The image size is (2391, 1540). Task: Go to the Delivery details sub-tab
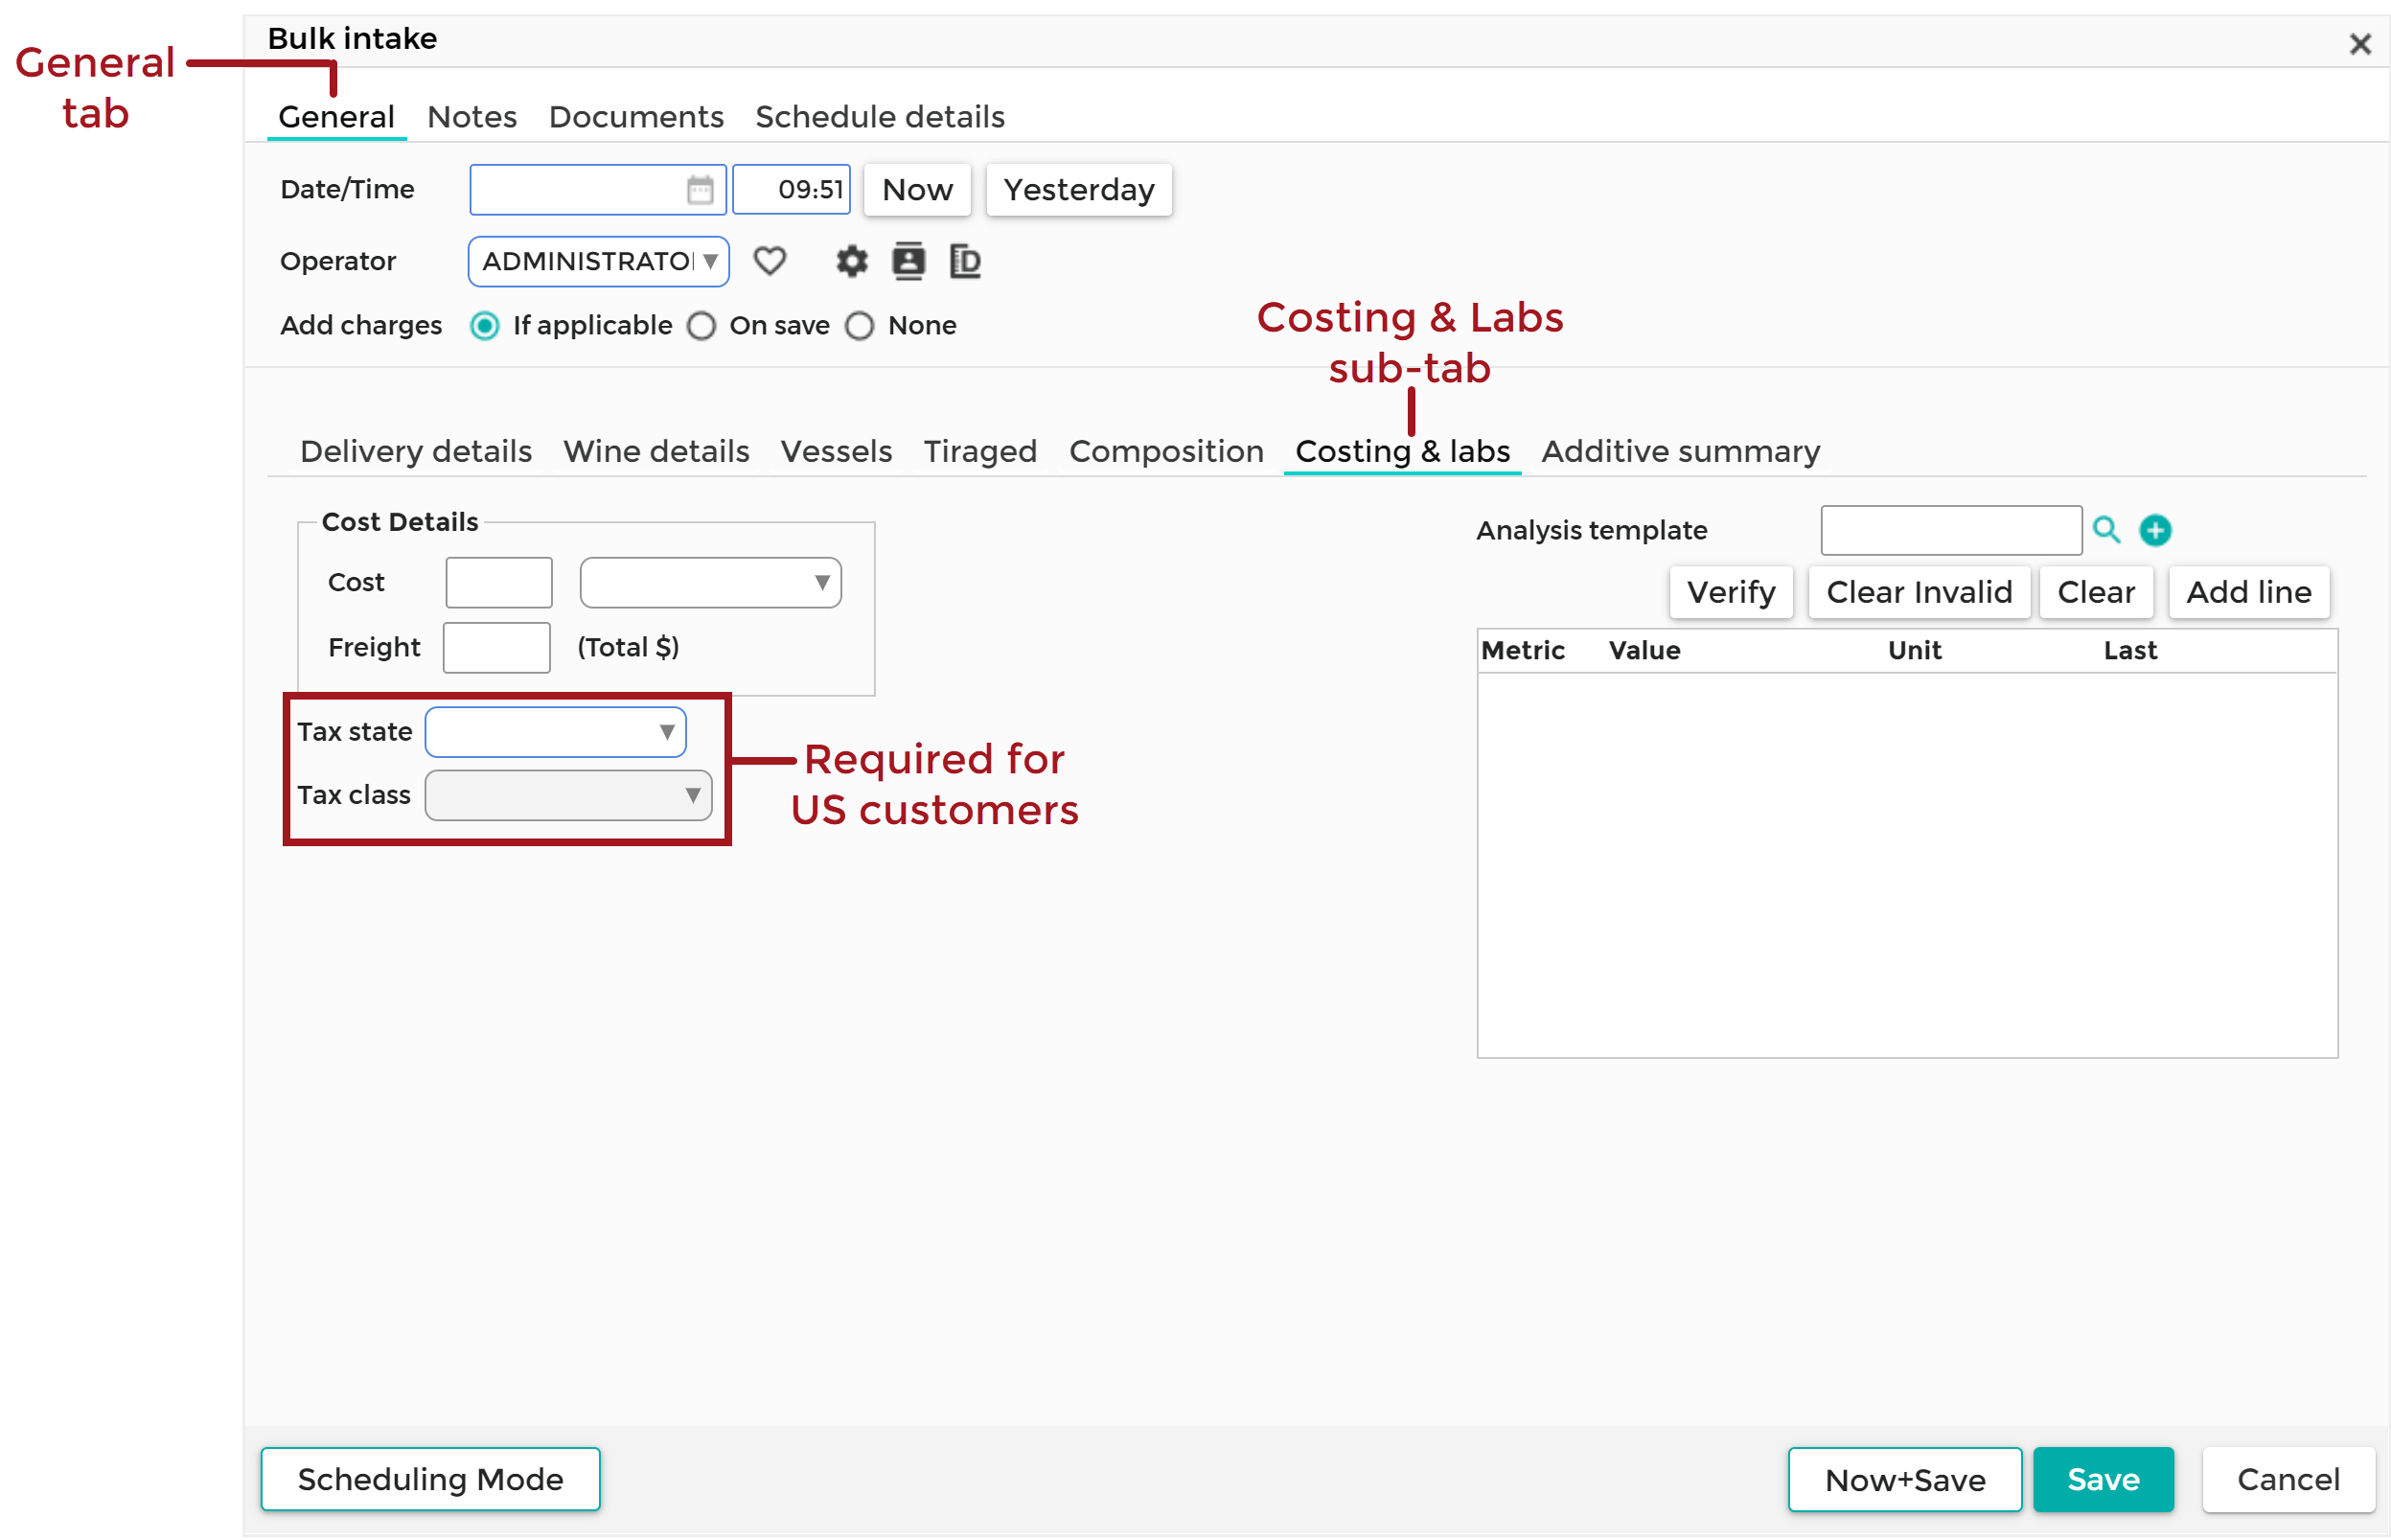[x=416, y=451]
